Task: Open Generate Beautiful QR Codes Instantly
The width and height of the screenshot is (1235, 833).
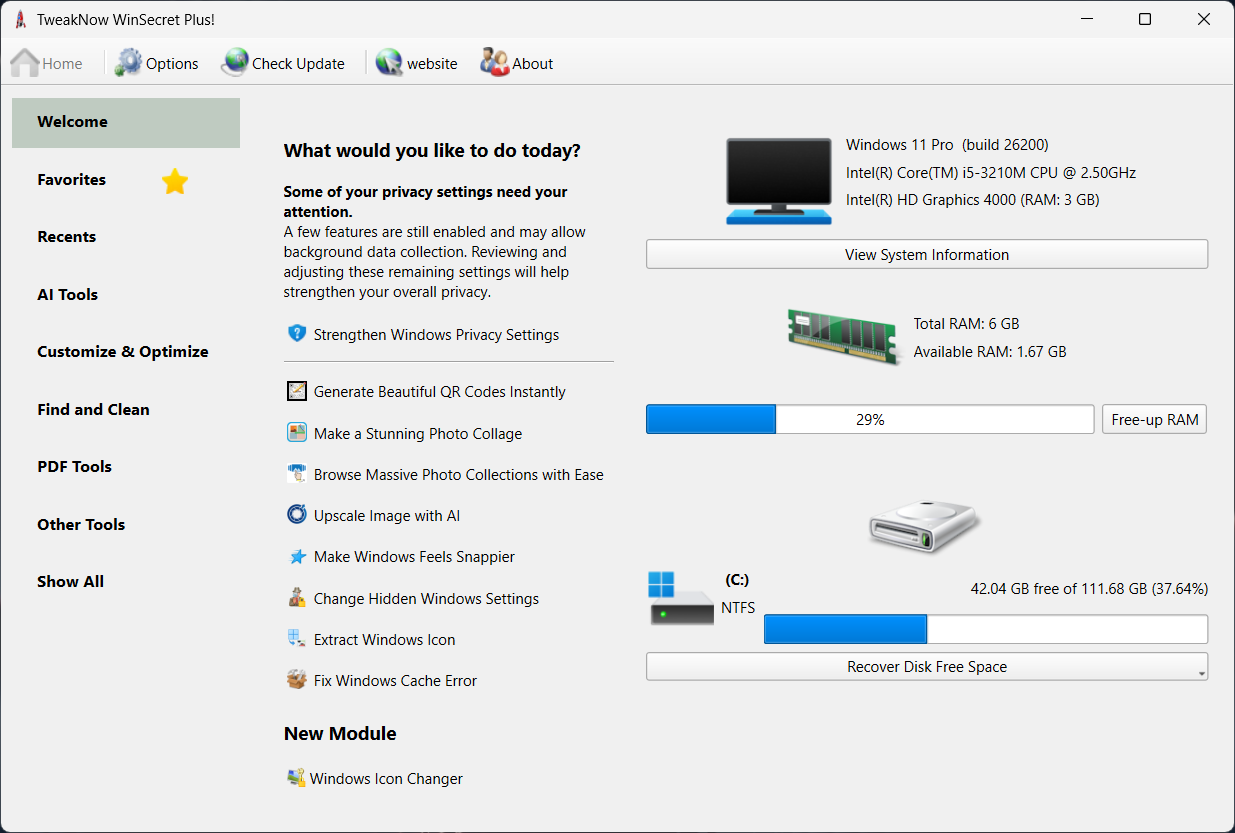Action: (440, 392)
